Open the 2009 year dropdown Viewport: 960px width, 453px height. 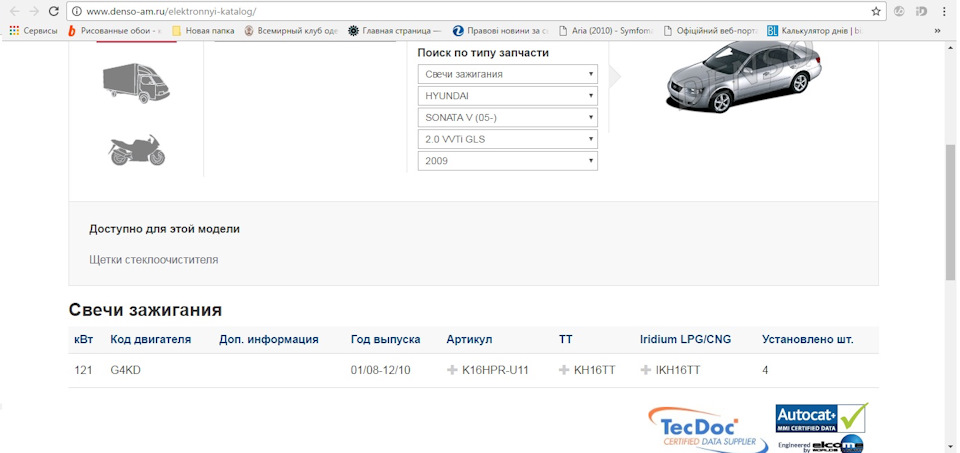508,161
